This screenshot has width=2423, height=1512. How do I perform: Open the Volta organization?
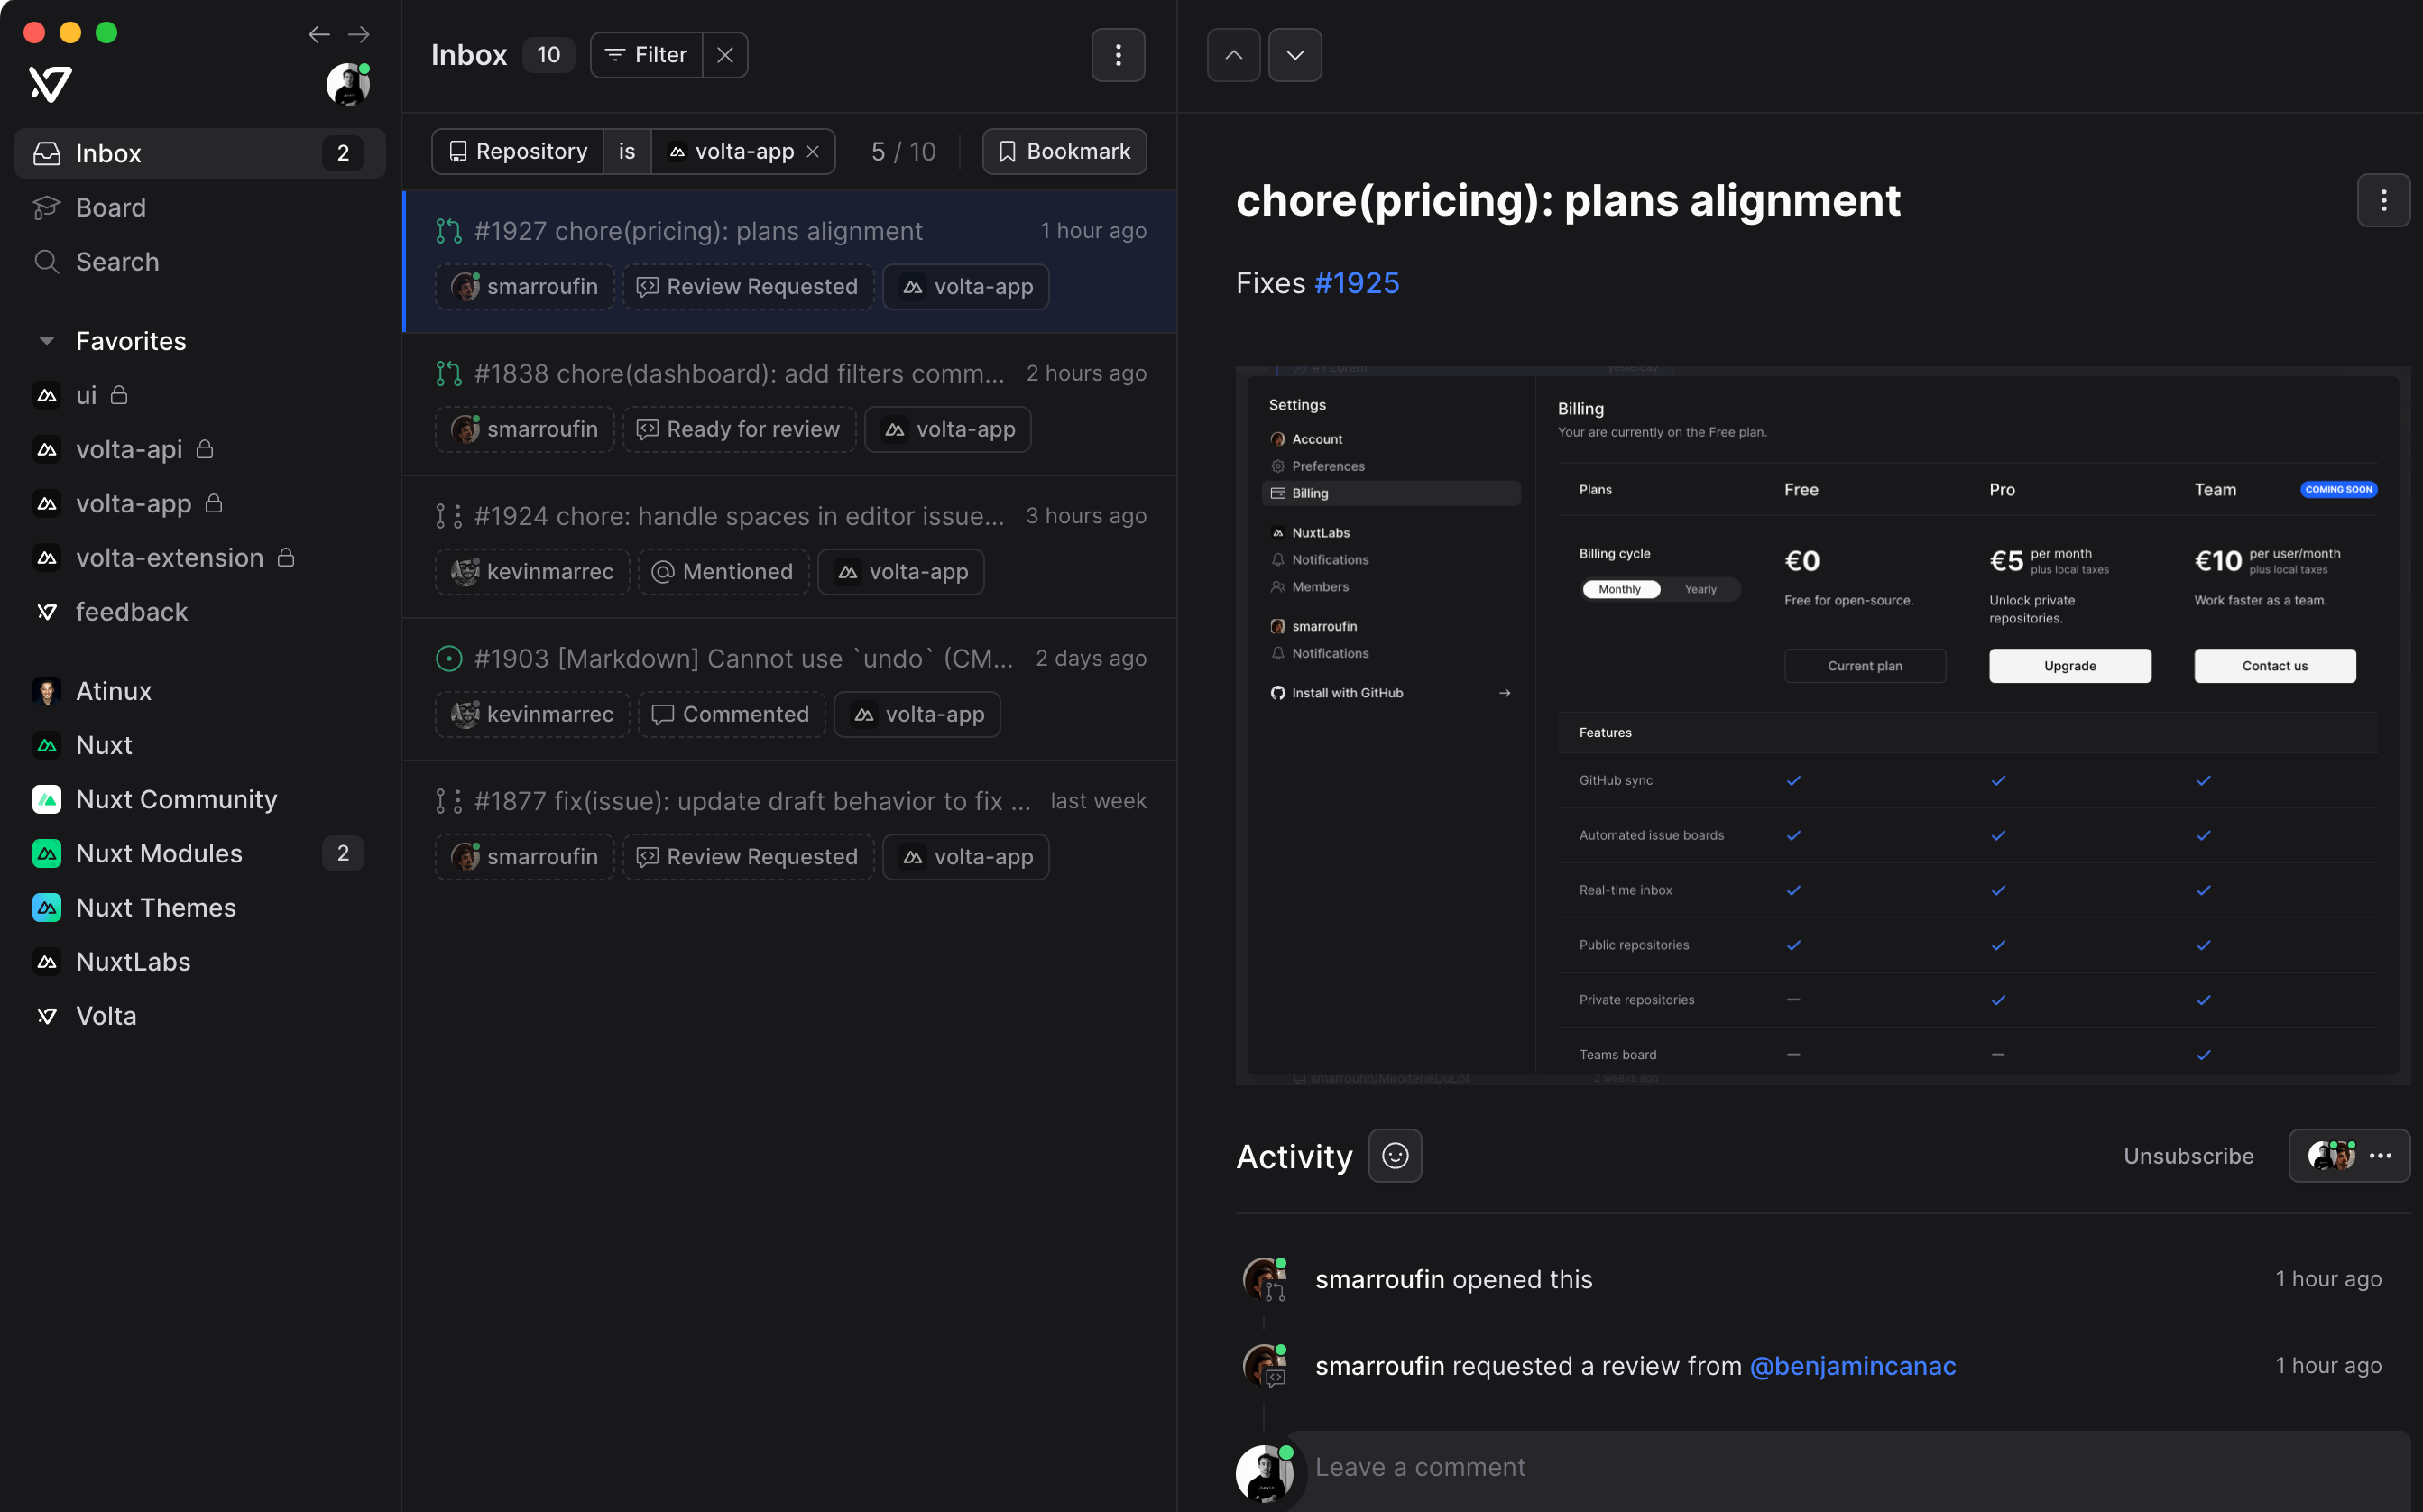200,1015
